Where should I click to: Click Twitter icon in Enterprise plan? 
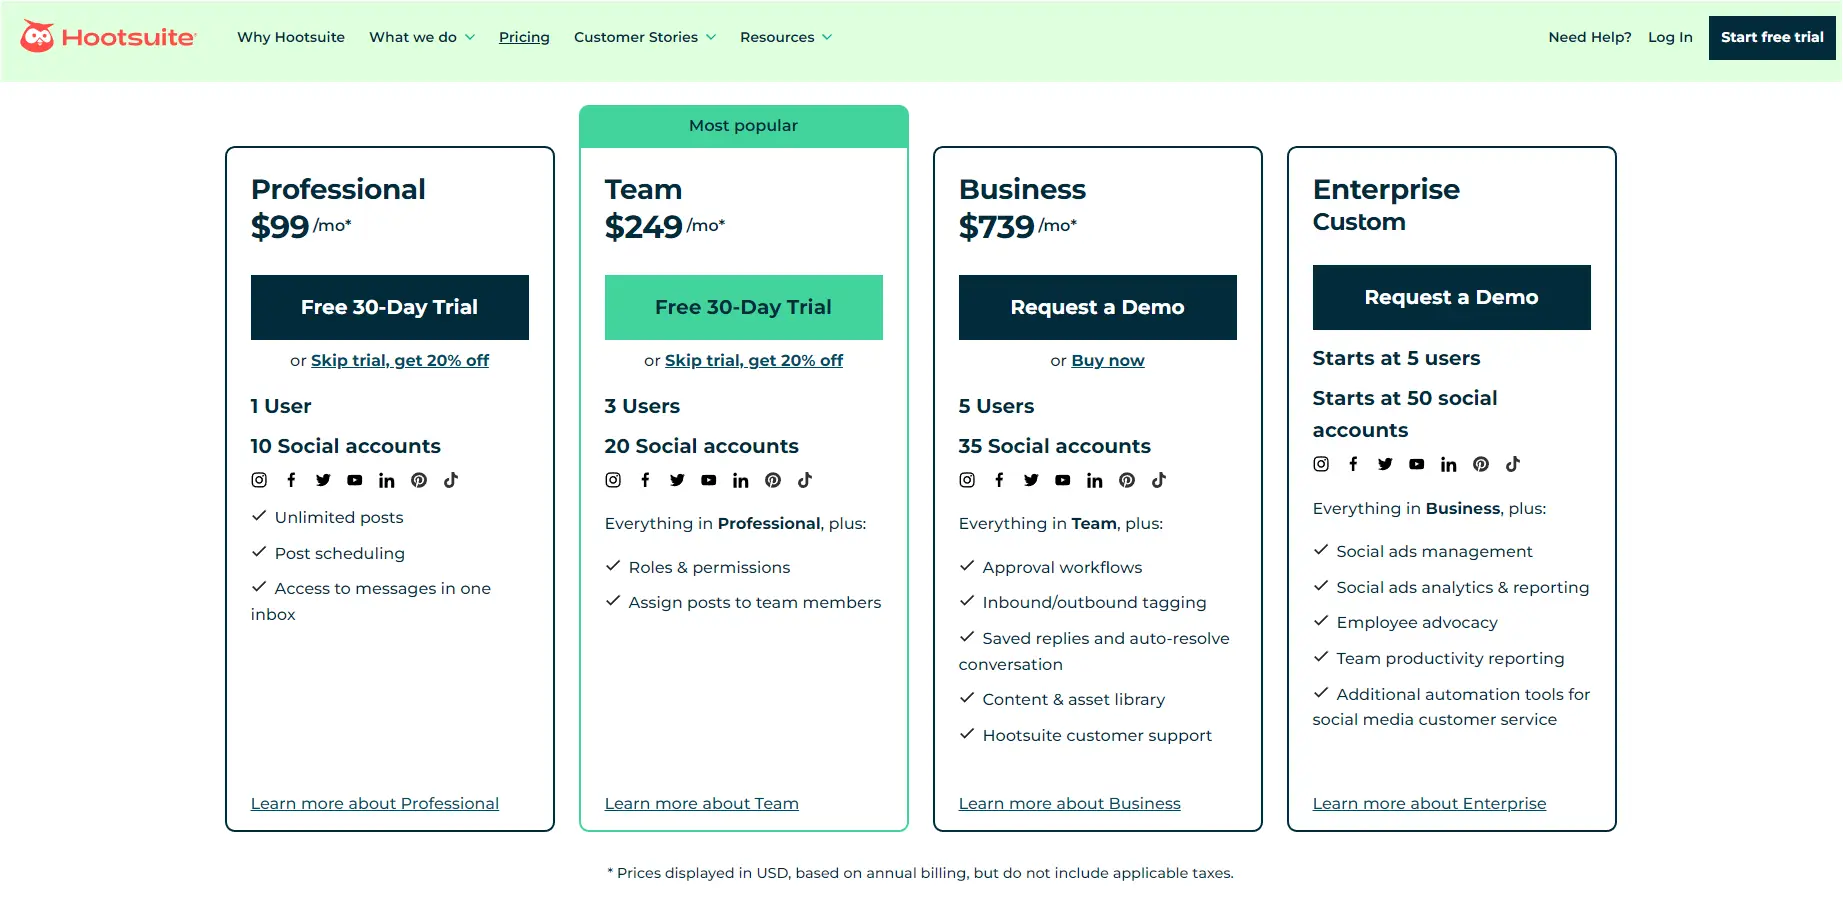pyautogui.click(x=1385, y=464)
